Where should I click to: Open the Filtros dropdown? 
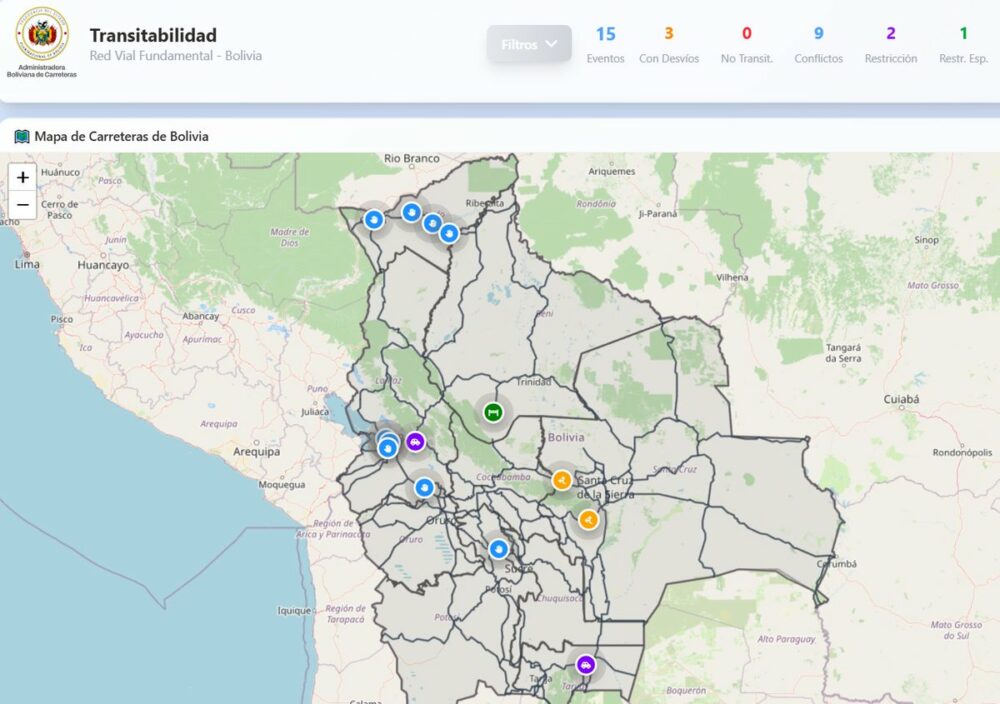529,44
